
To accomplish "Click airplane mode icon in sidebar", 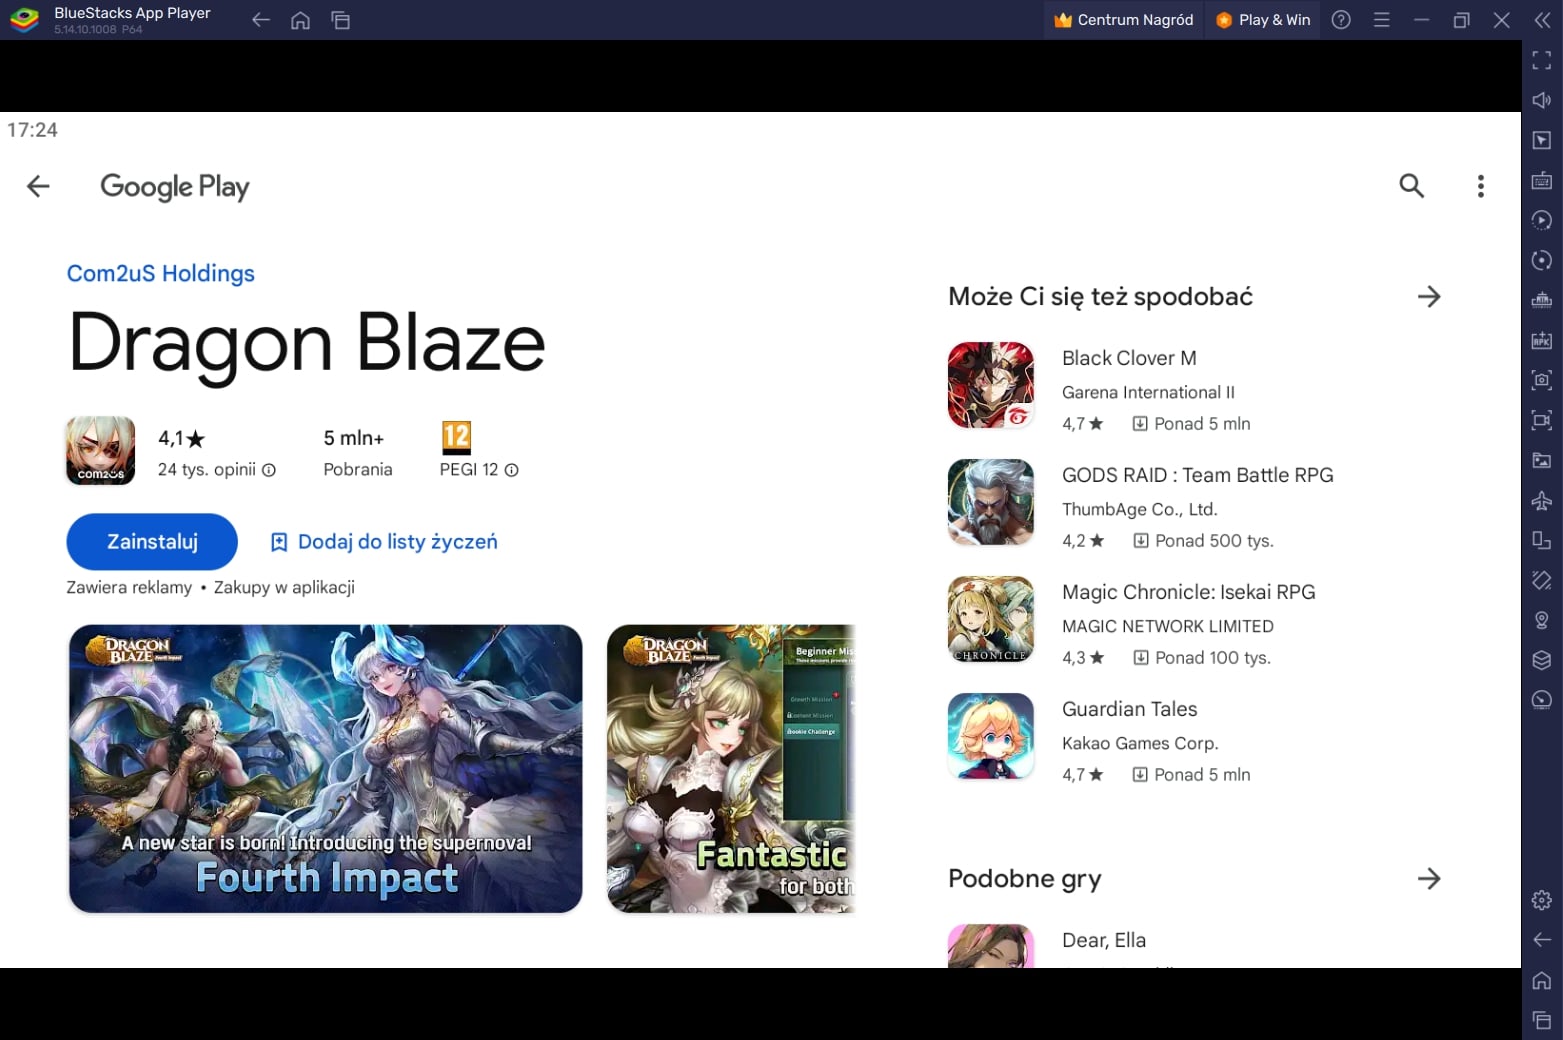I will coord(1542,500).
